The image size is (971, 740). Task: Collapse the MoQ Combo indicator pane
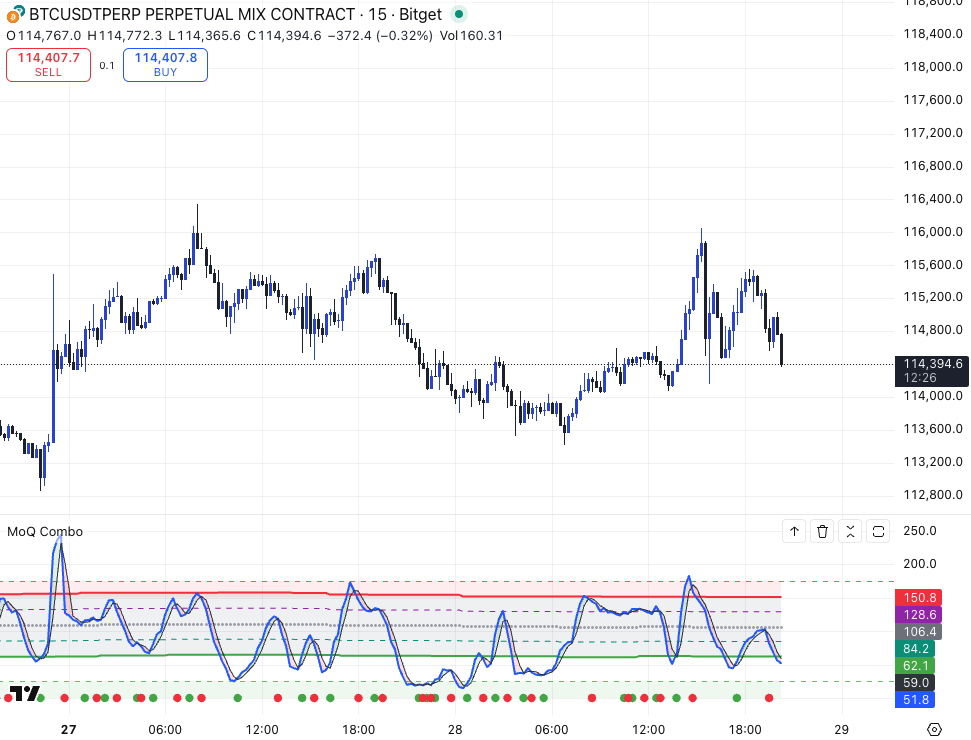click(850, 532)
